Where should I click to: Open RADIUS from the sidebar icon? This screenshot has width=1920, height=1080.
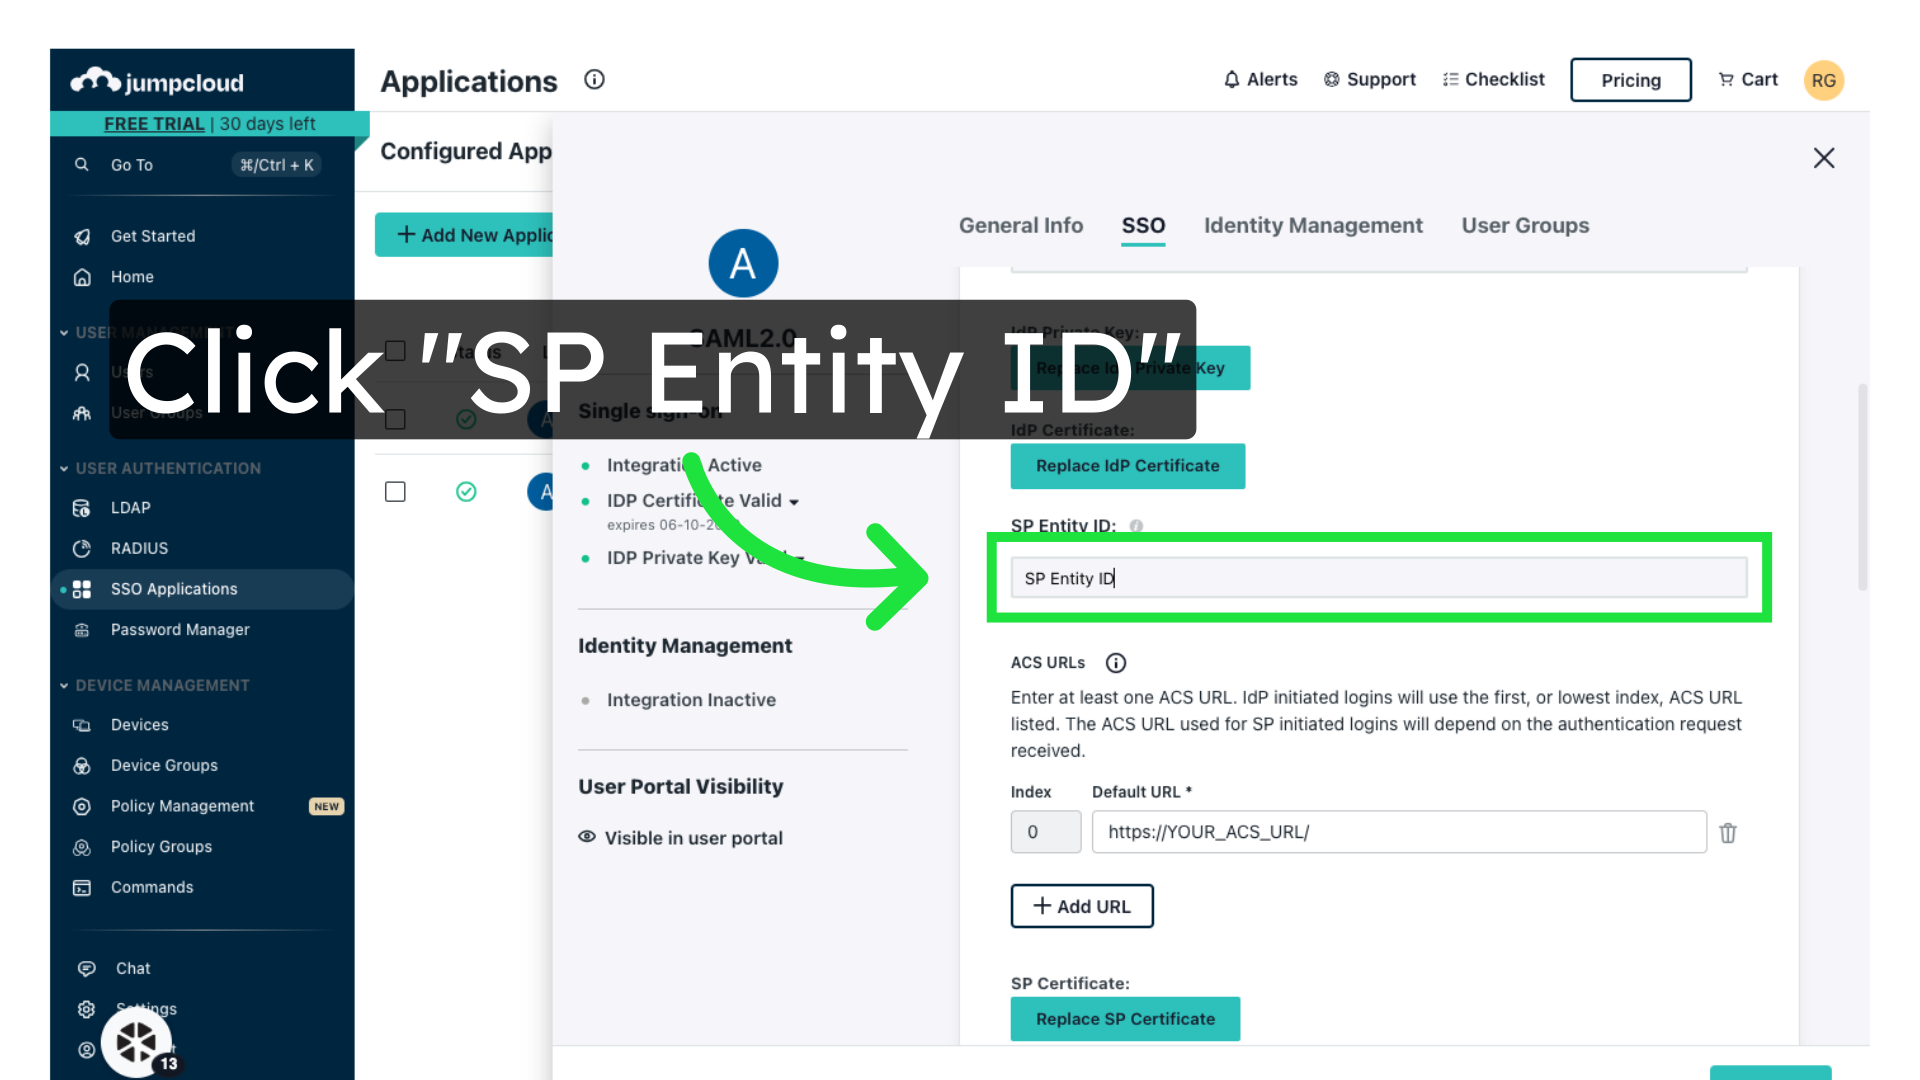click(82, 549)
